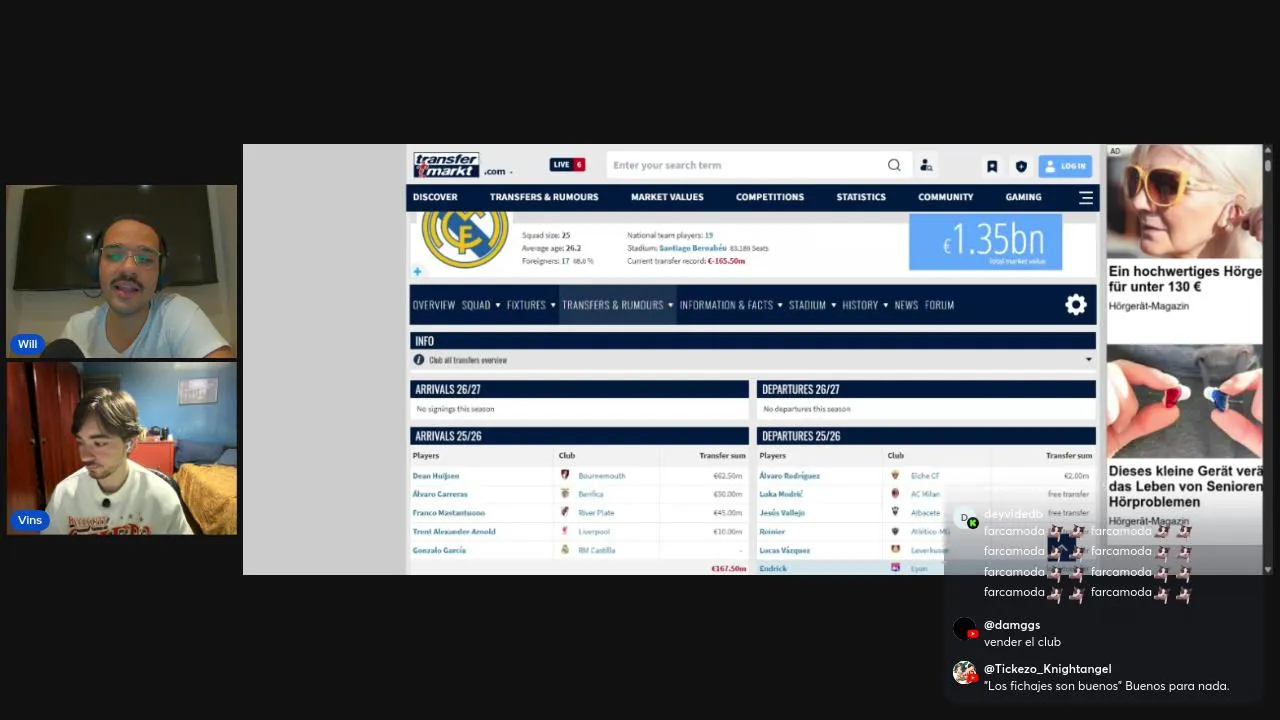Open the Statistics menu
Viewport: 1280px width, 720px height.
(x=861, y=197)
